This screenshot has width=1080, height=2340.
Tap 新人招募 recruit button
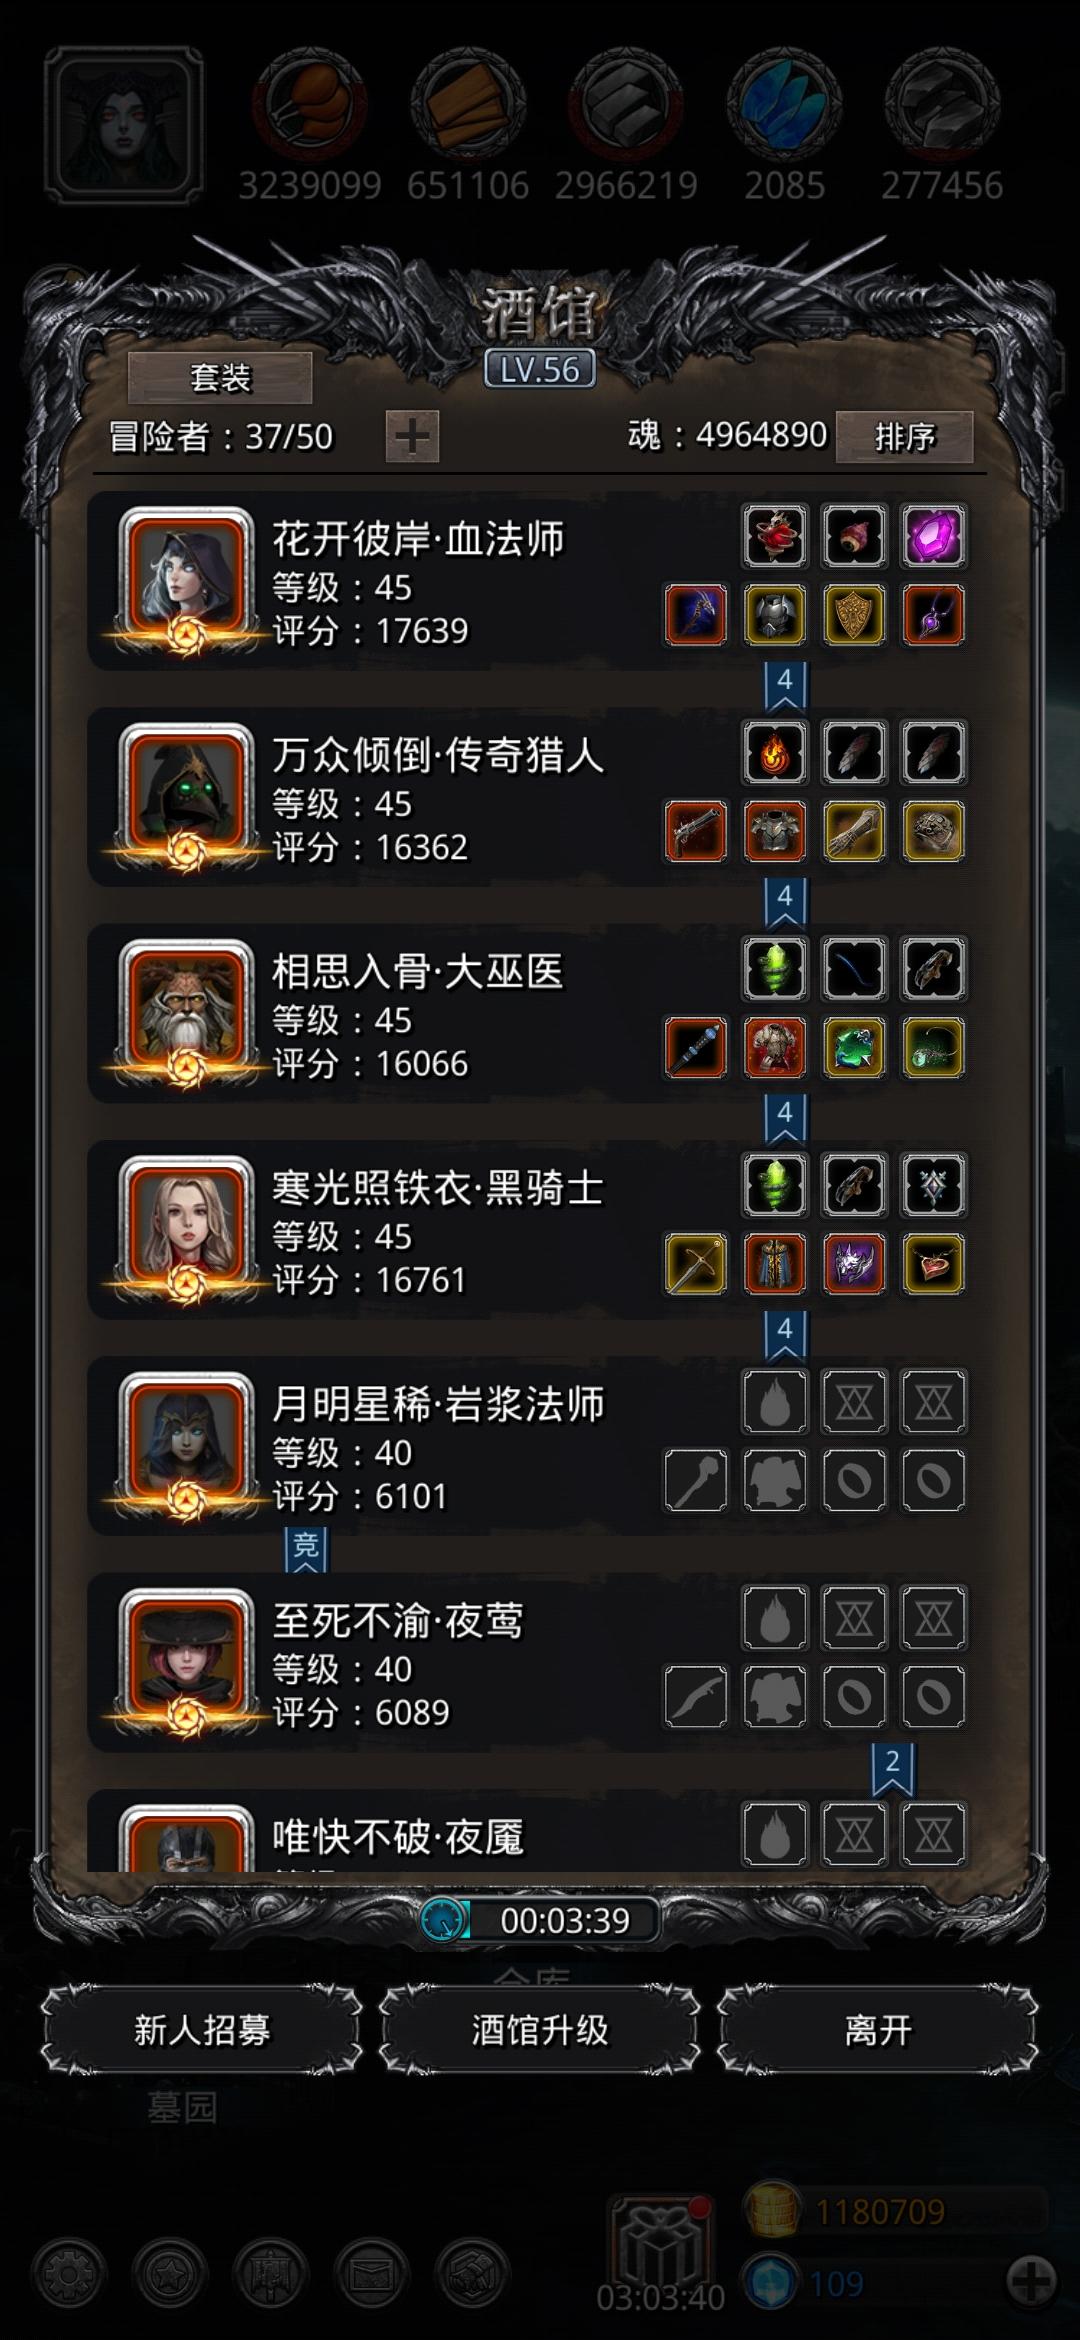pyautogui.click(x=202, y=2030)
